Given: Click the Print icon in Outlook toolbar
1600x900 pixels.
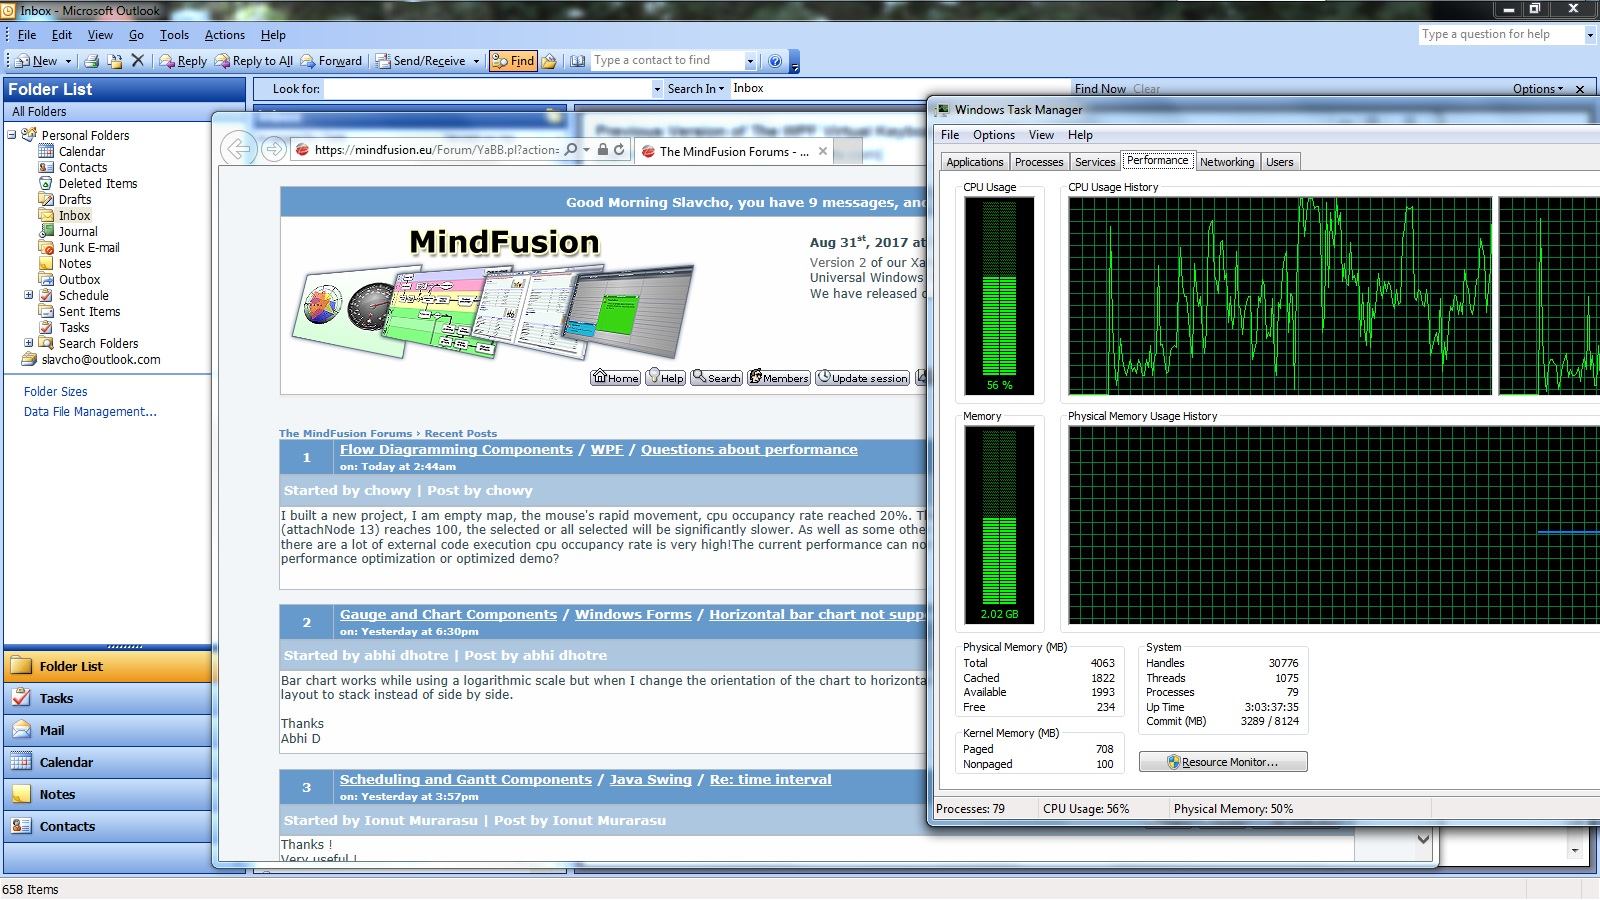Looking at the screenshot, I should (x=92, y=61).
